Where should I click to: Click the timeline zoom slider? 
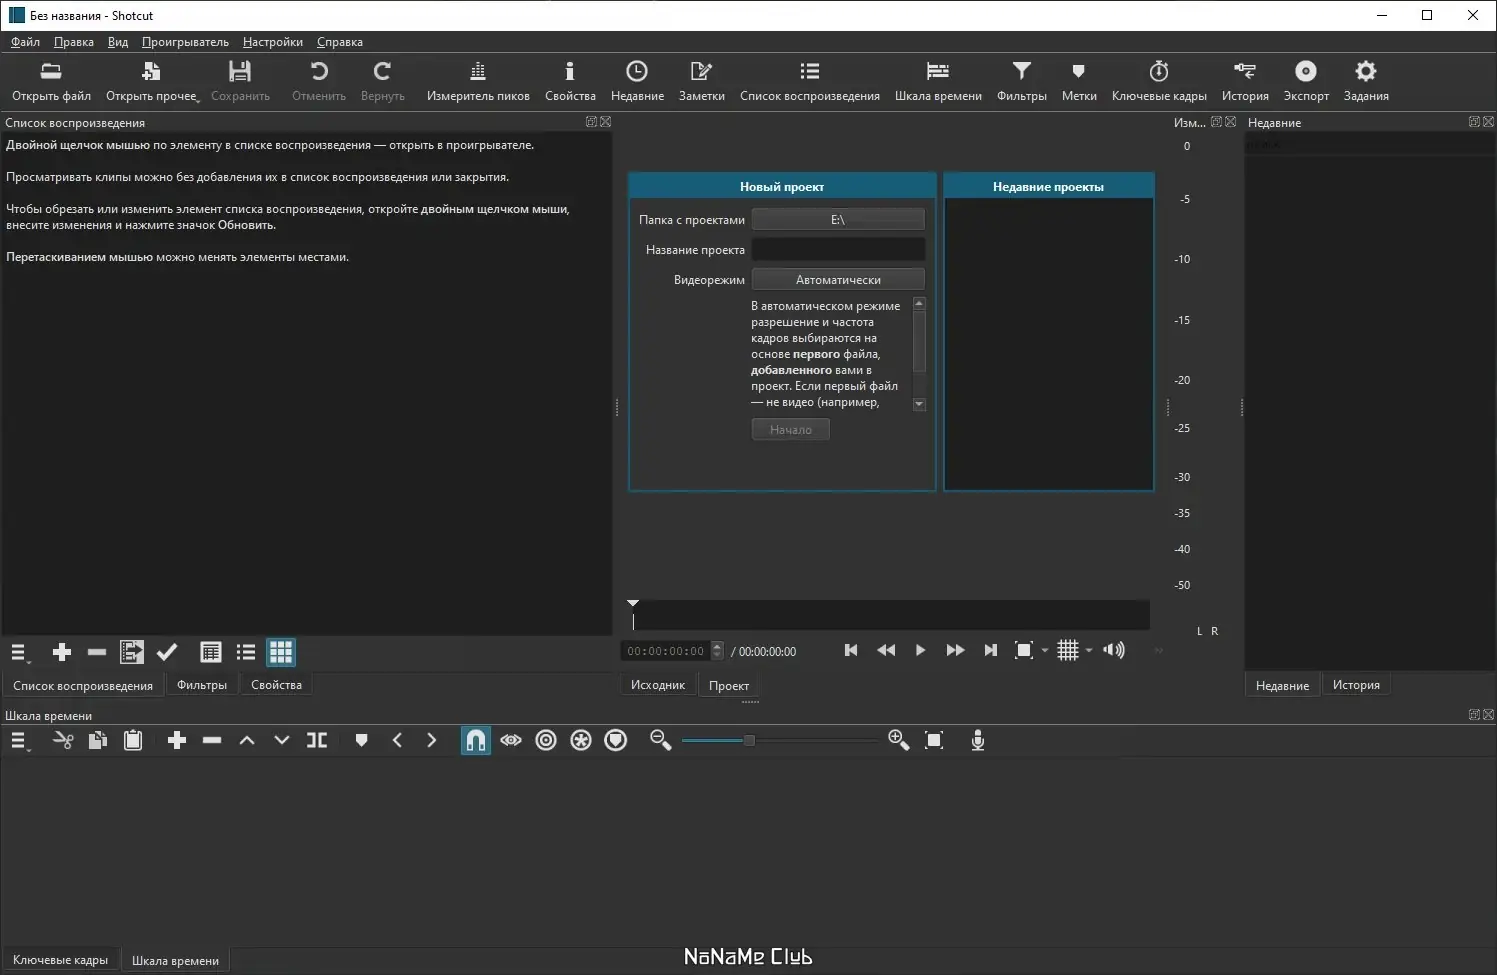pyautogui.click(x=749, y=740)
